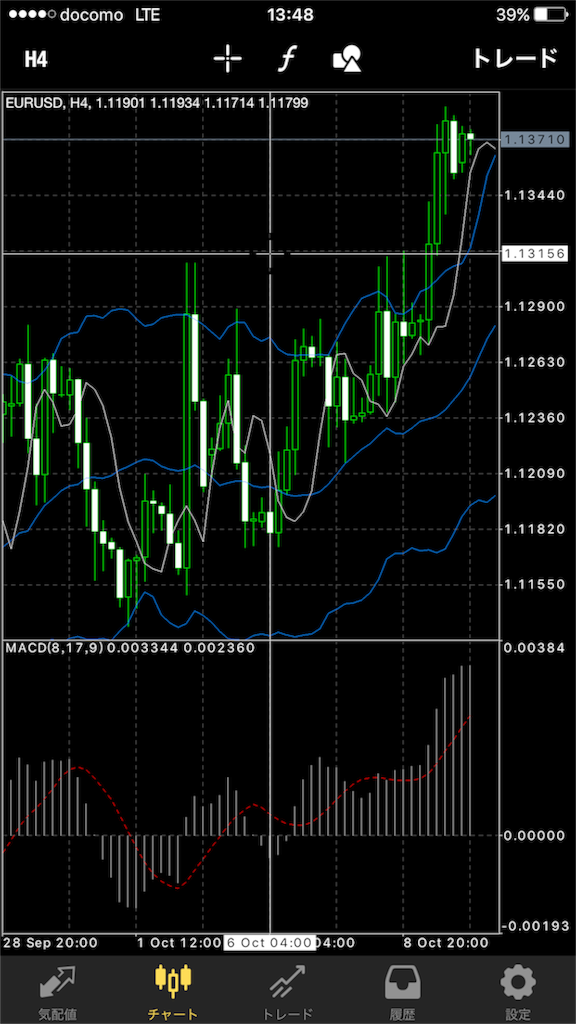Tap the crosshair date label 6 Oct 04:00
Image resolution: width=576 pixels, height=1024 pixels.
270,942
